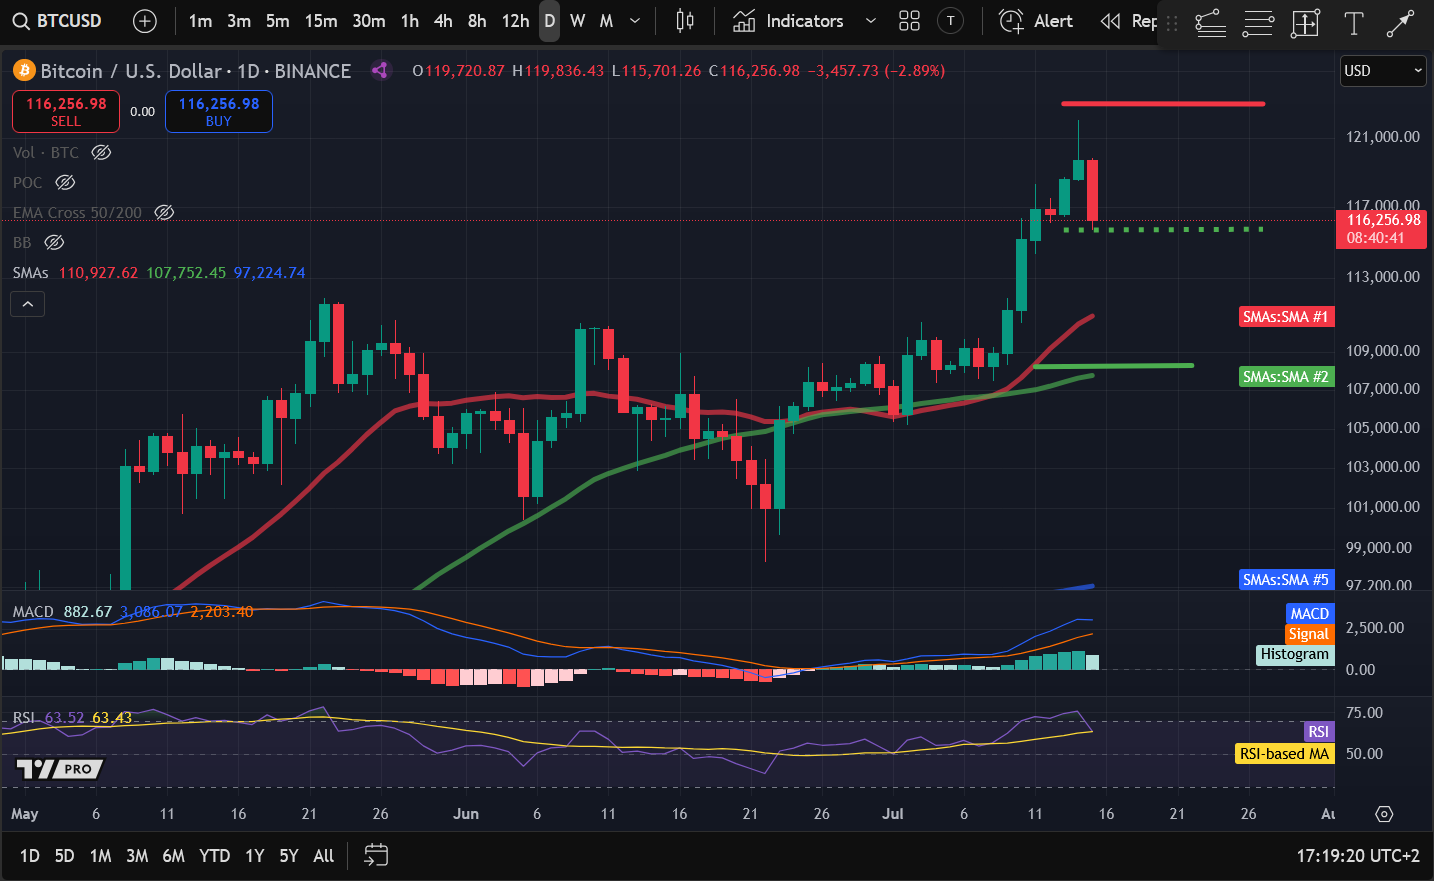Viewport: 1434px width, 881px height.
Task: Open the USD currency dropdown
Action: (x=1383, y=71)
